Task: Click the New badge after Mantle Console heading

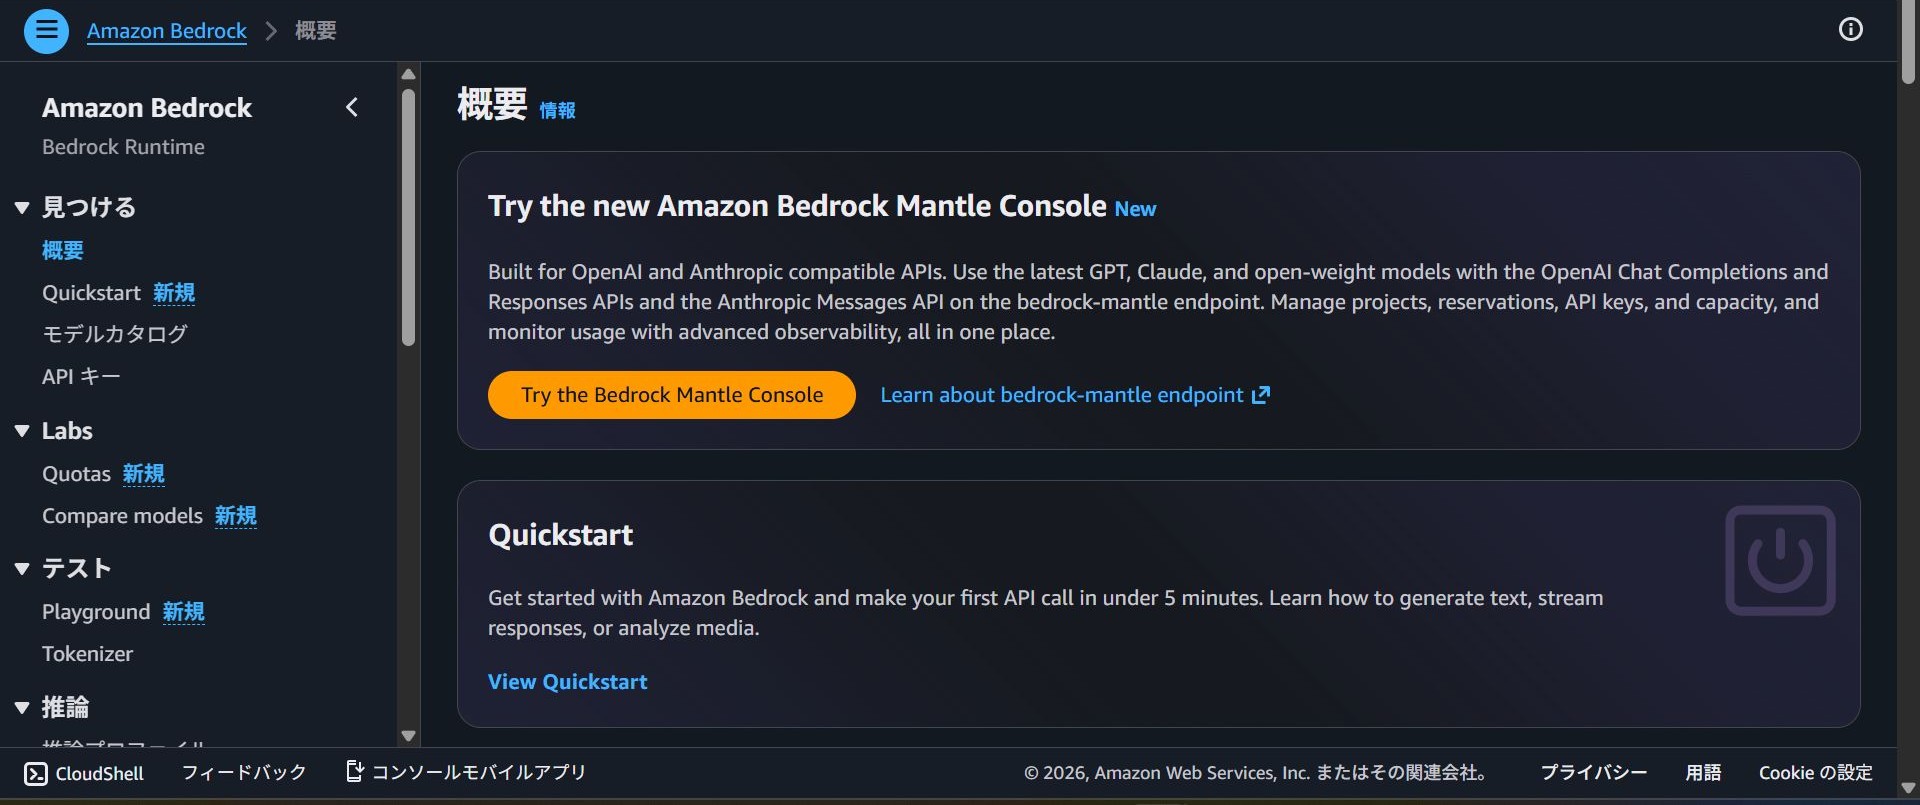Action: tap(1135, 209)
